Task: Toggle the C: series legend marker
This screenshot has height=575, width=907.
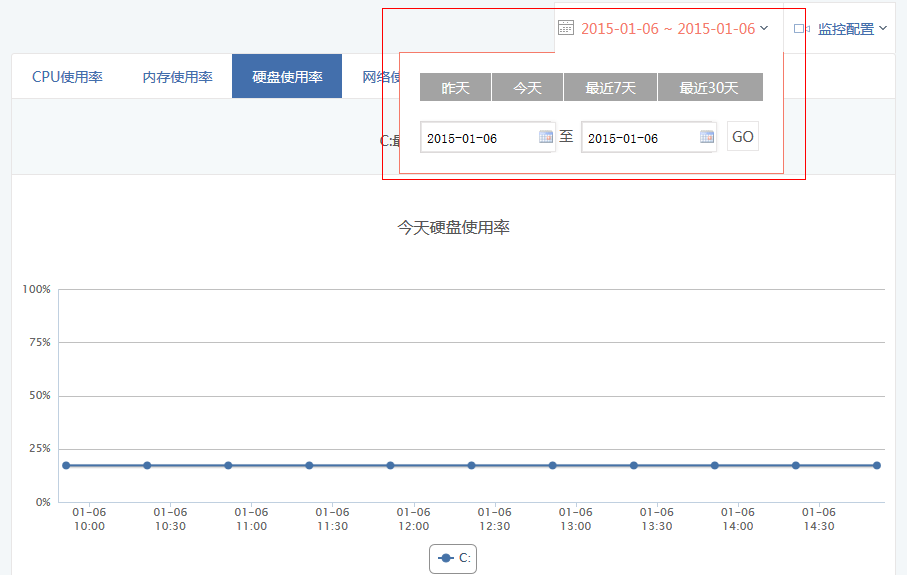Action: (445, 558)
